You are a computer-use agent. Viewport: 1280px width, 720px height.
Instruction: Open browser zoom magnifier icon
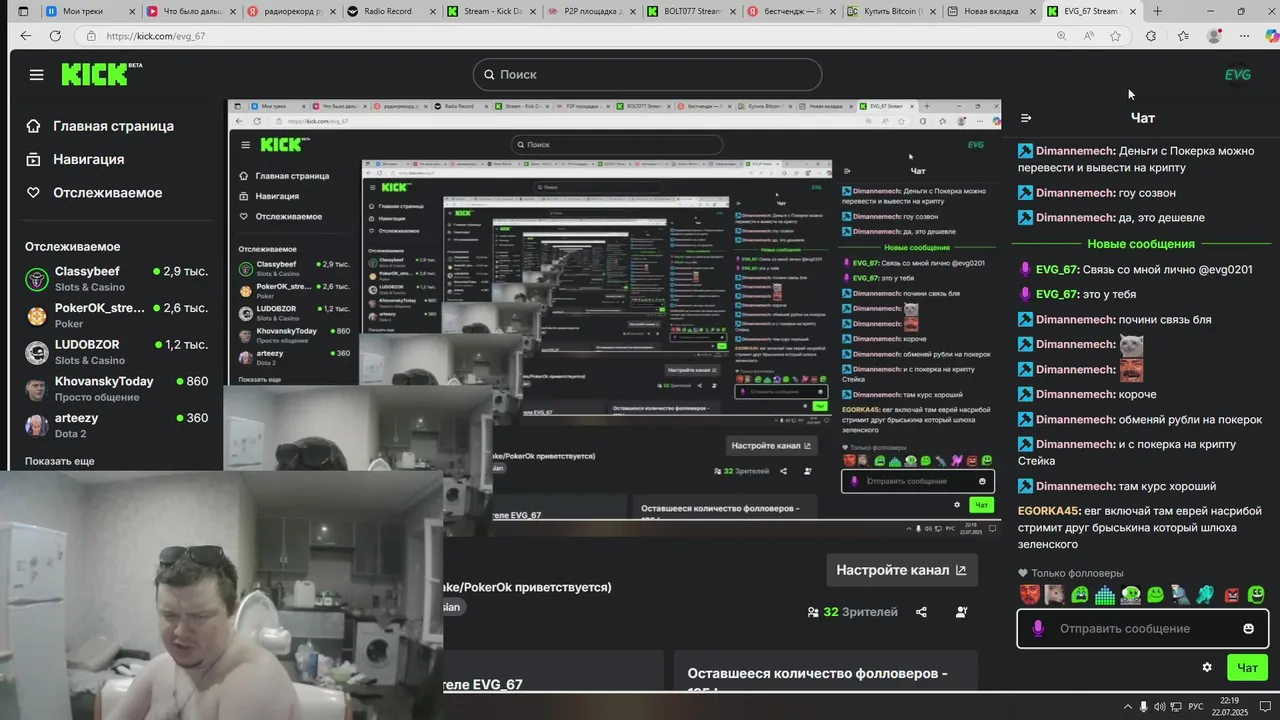click(1061, 35)
